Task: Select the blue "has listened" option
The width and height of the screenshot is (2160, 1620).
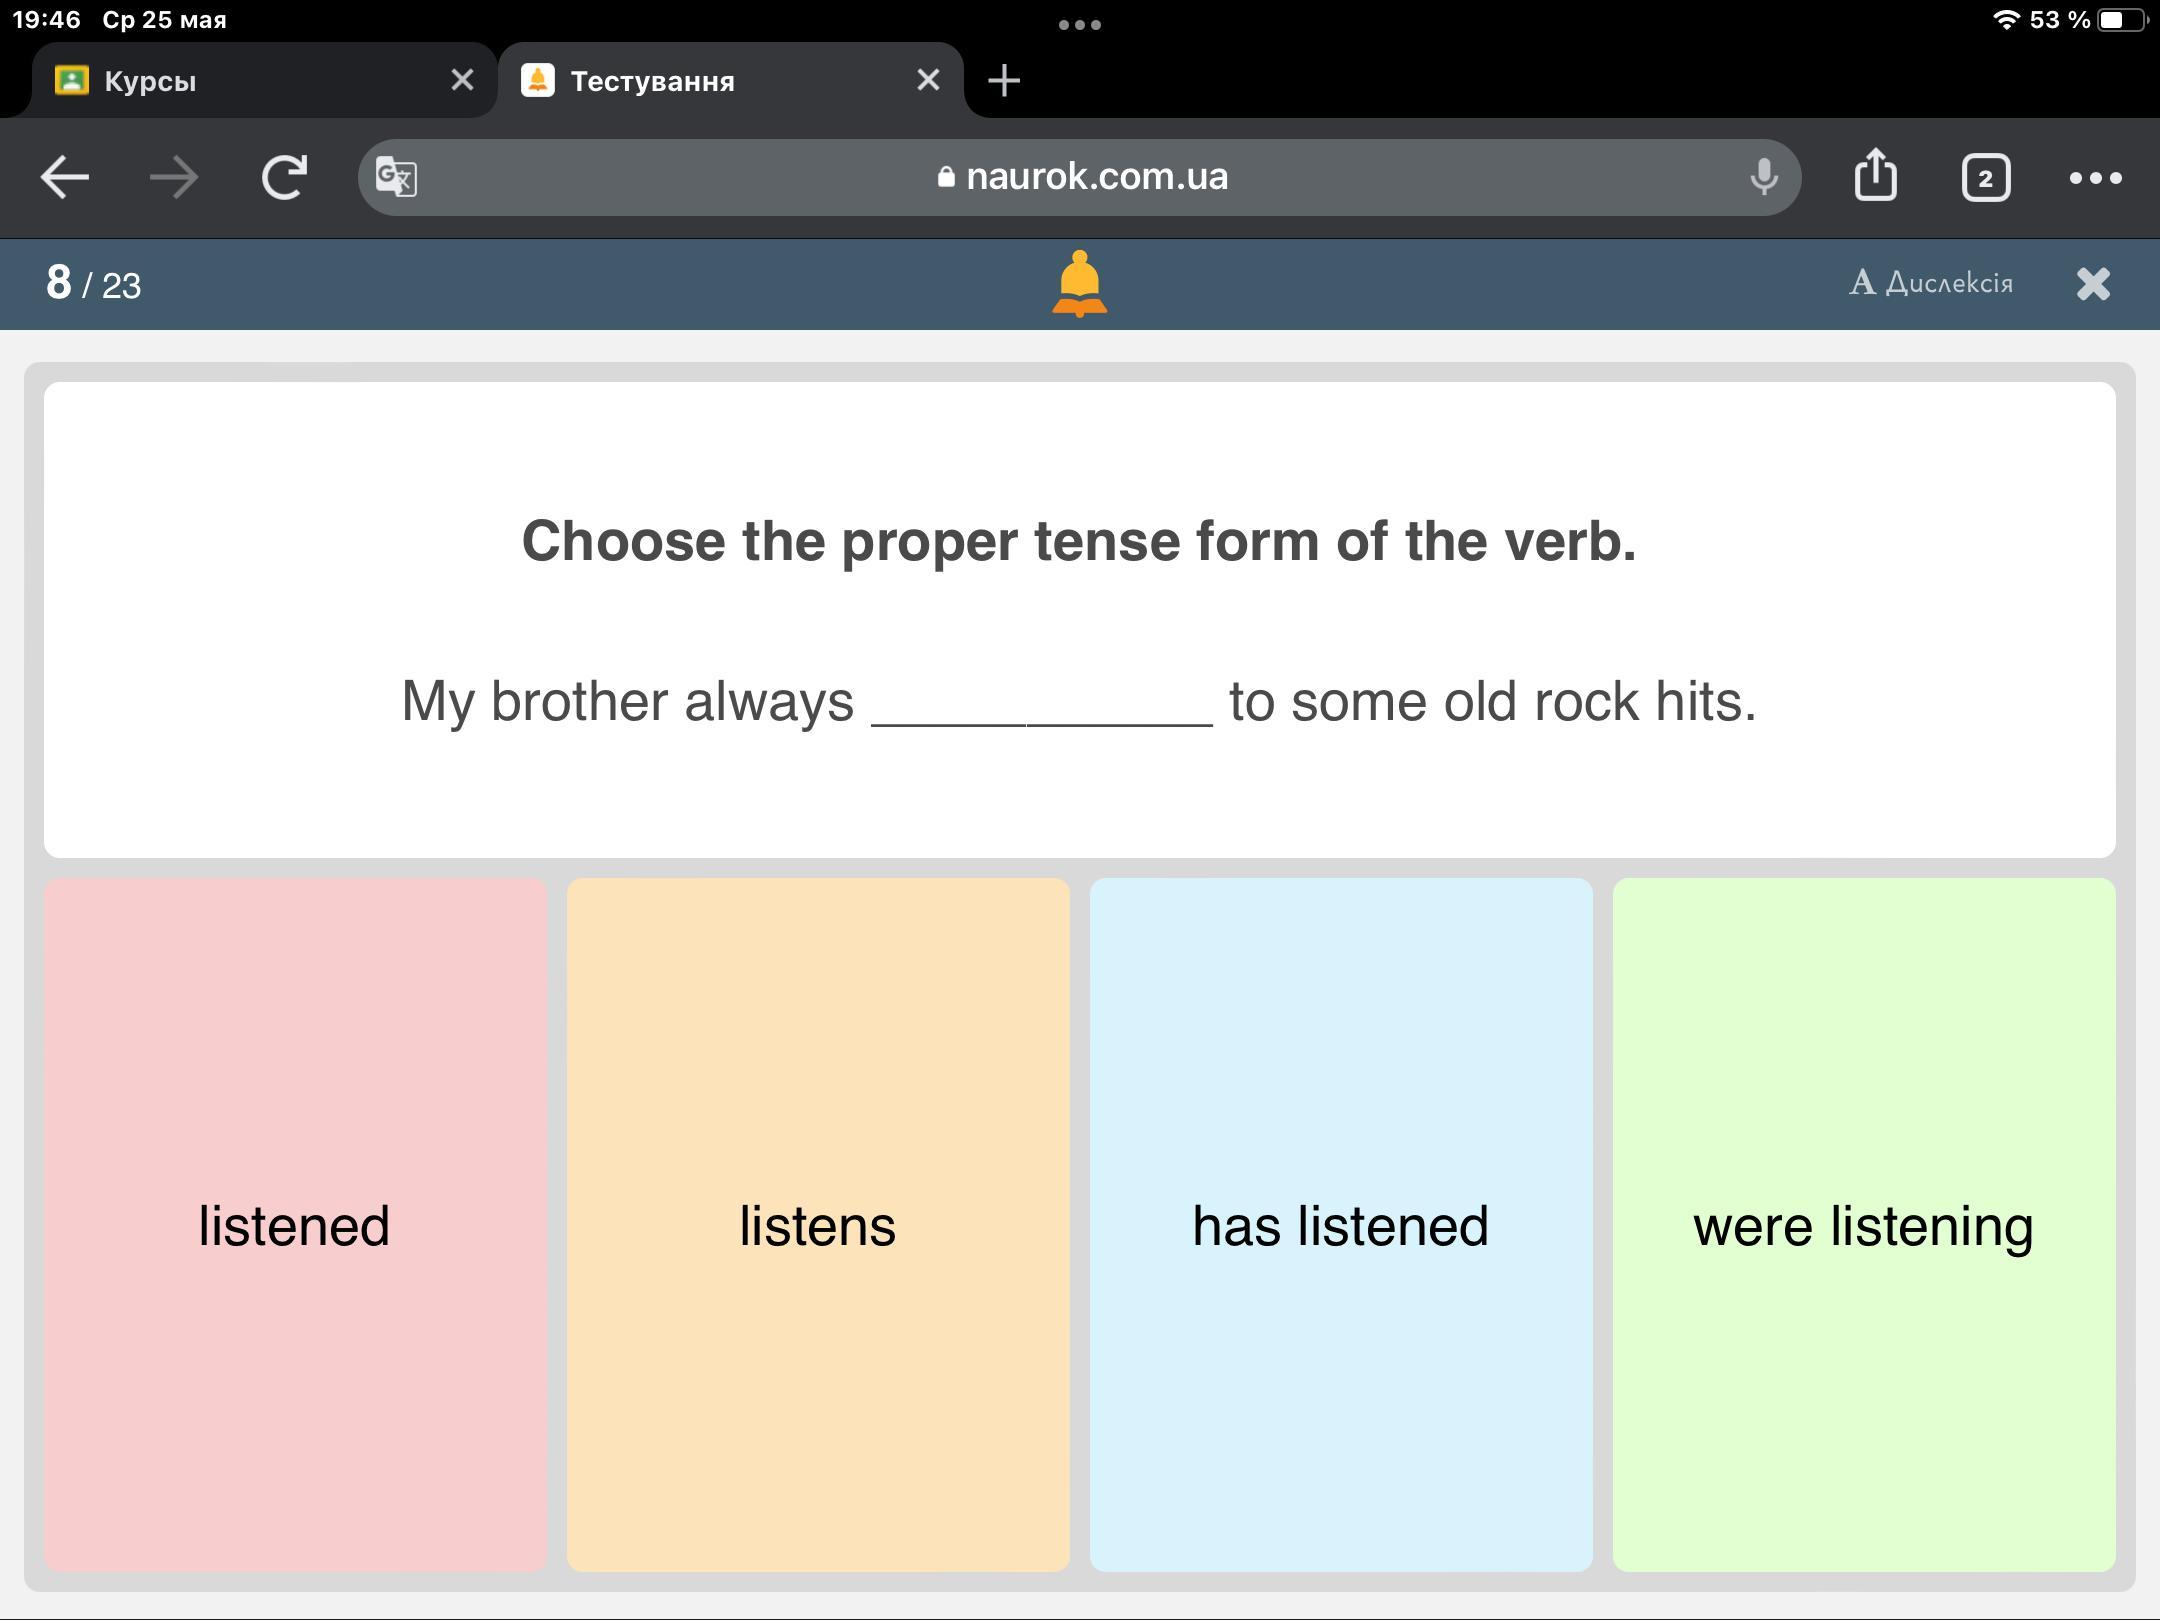Action: [x=1341, y=1224]
